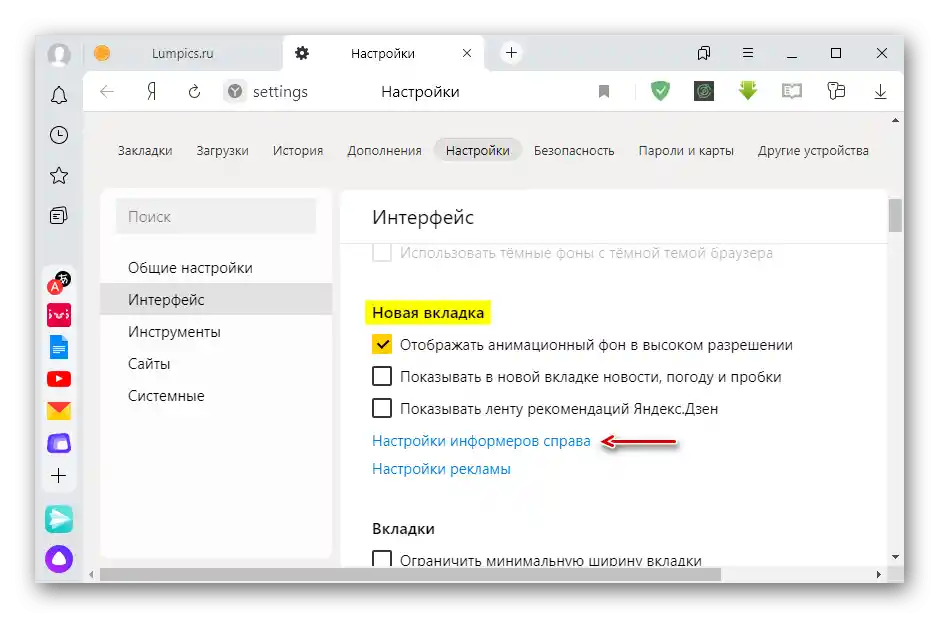Viewport: 939px width, 618px height.
Task: Enable Яндекс.Дзен recommendations feed
Action: (x=381, y=408)
